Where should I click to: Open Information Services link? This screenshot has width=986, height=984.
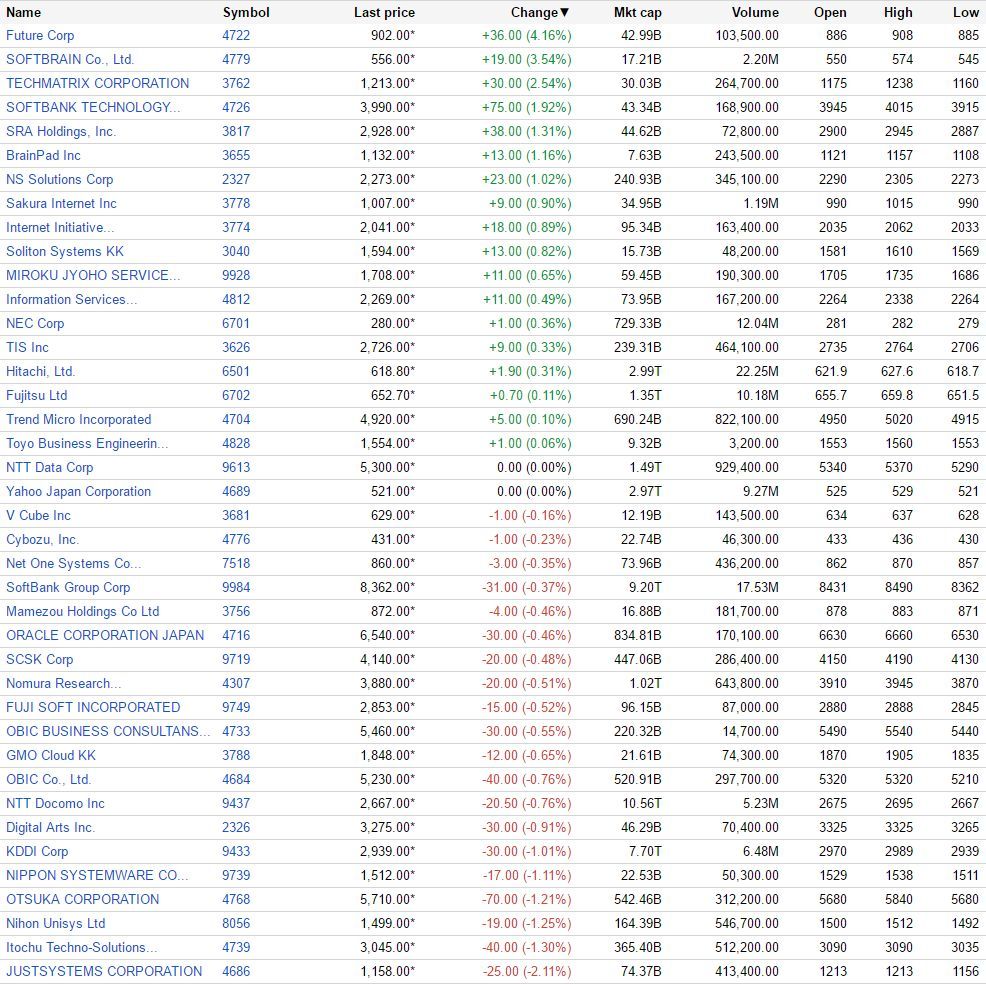(x=71, y=299)
